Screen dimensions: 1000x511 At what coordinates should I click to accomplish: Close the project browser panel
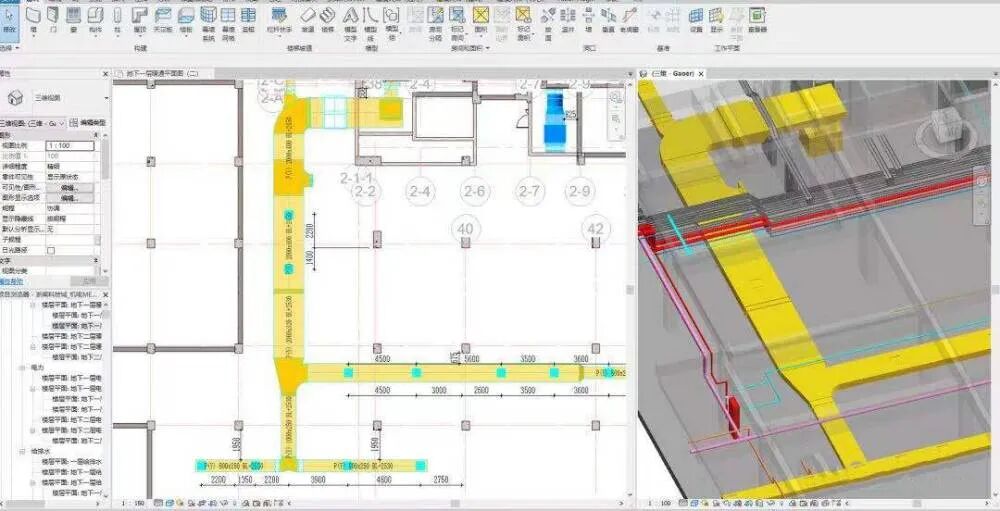point(106,295)
